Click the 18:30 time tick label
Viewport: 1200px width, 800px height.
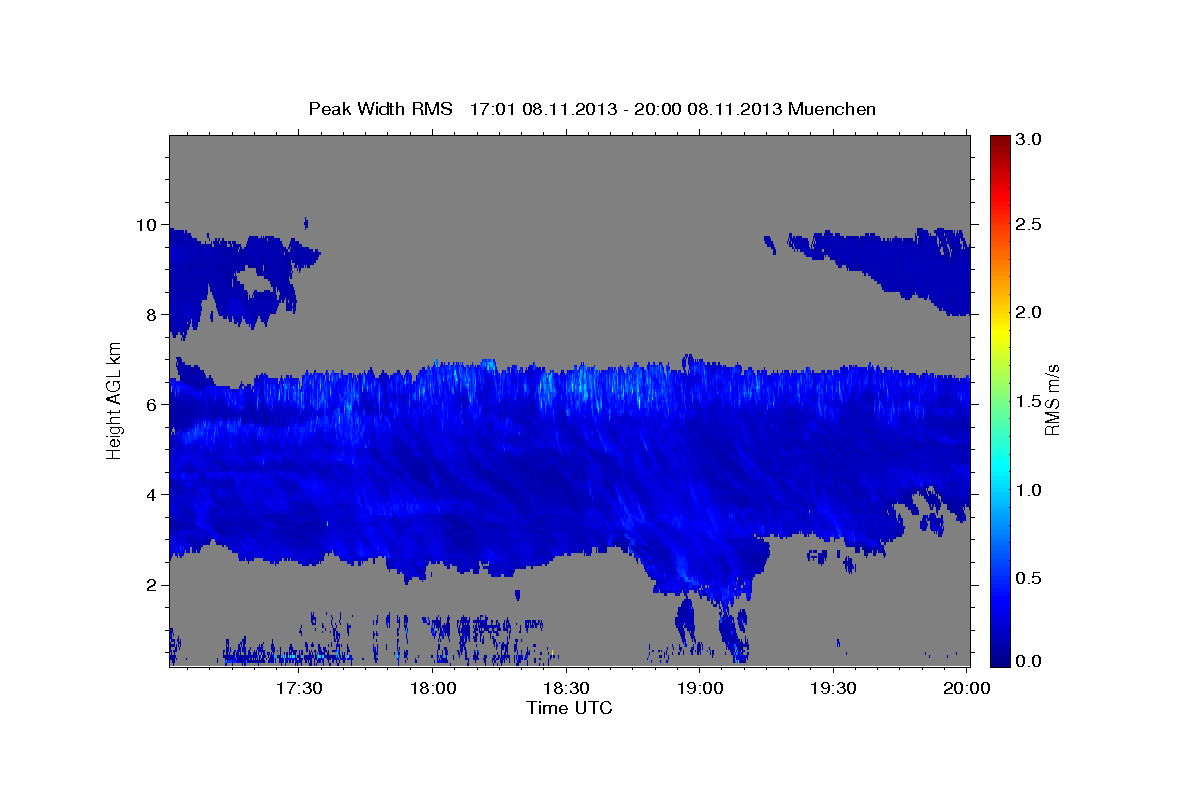coord(566,689)
